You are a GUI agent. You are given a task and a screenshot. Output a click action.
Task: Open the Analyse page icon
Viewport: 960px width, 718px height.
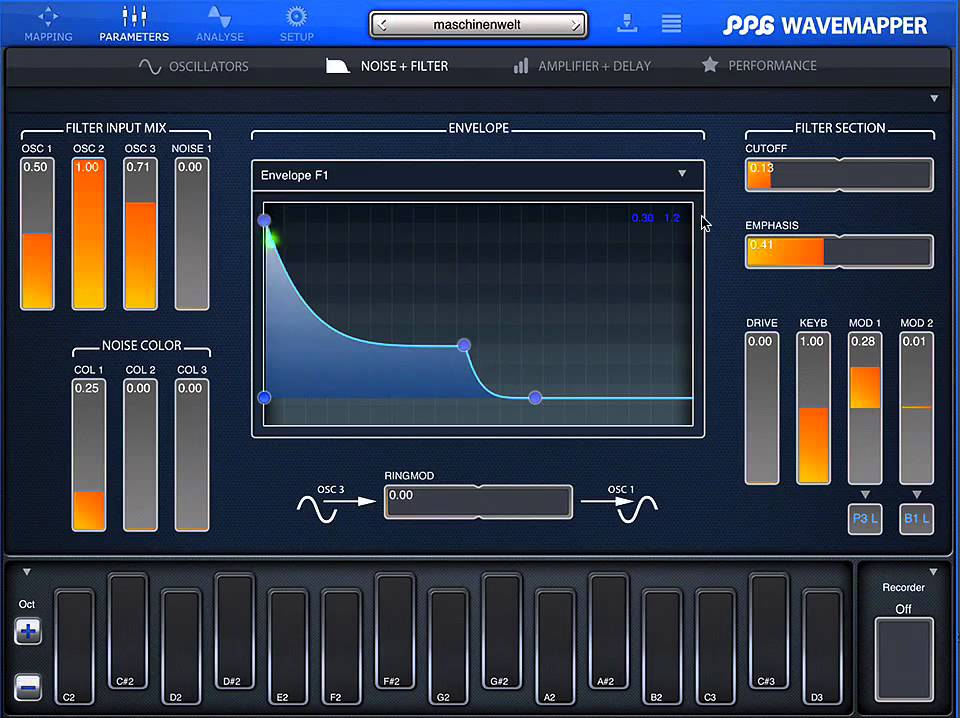[219, 17]
